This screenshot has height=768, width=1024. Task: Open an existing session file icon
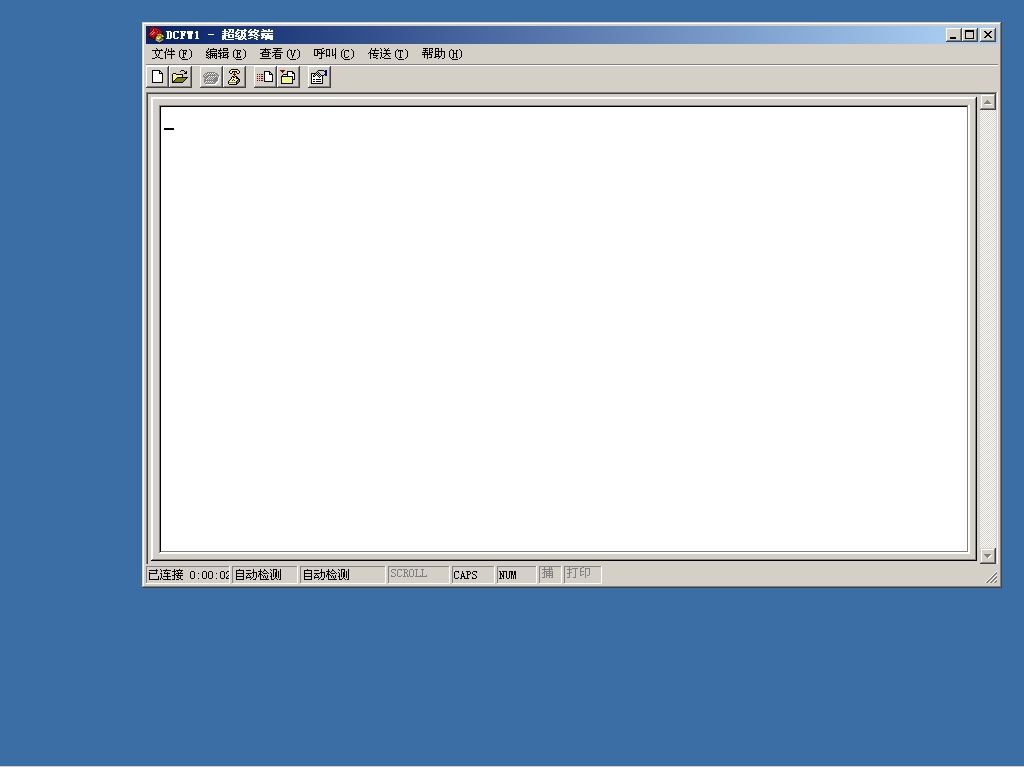(180, 77)
